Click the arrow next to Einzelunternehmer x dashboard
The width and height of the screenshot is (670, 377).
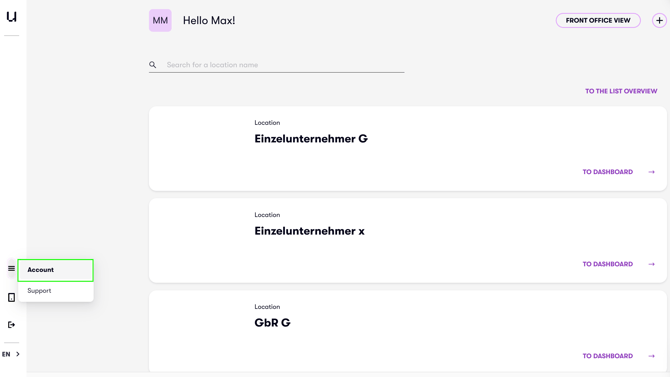tap(652, 264)
